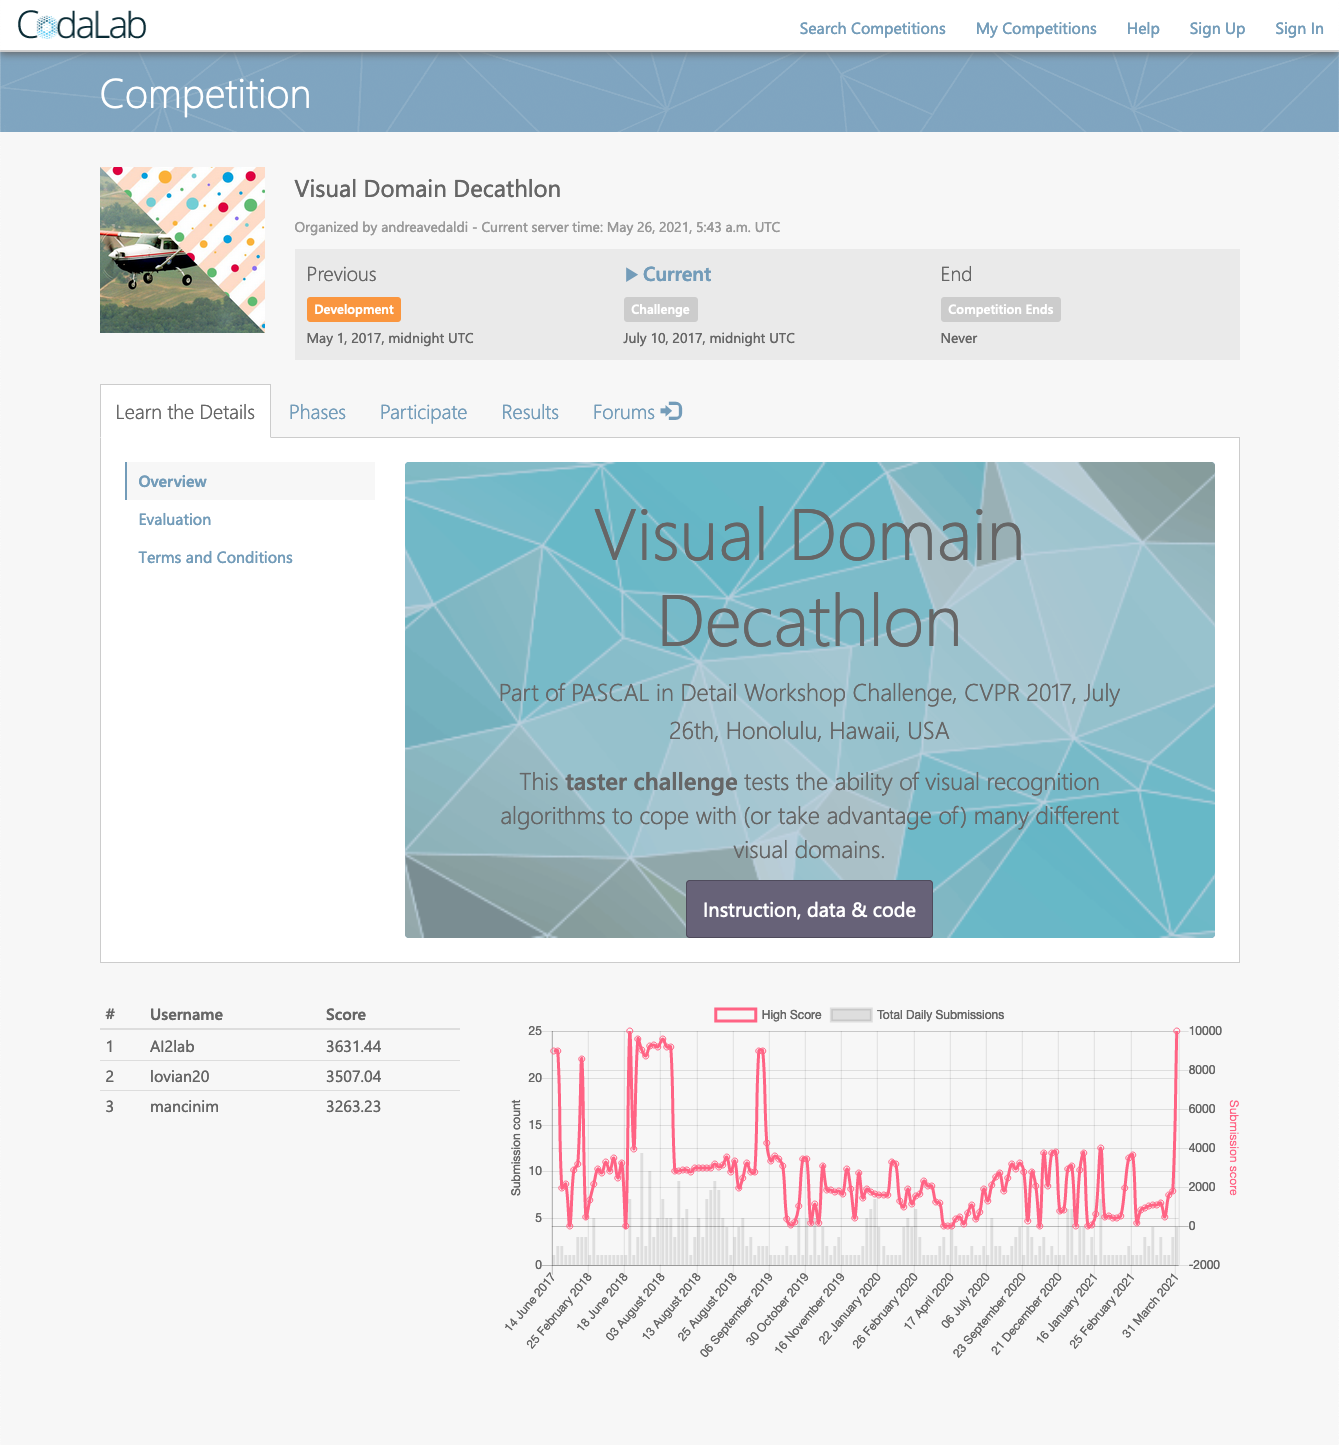Click the Sign Up link

pyautogui.click(x=1216, y=28)
